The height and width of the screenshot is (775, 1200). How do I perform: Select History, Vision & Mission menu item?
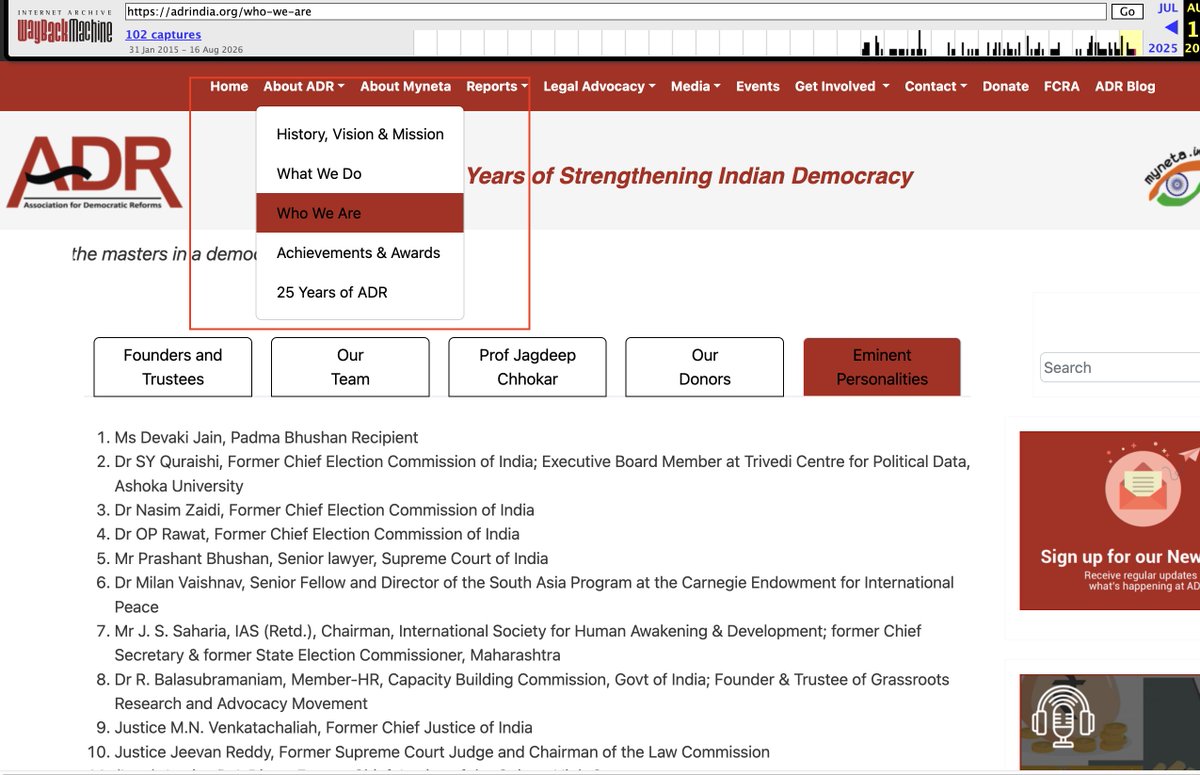360,134
